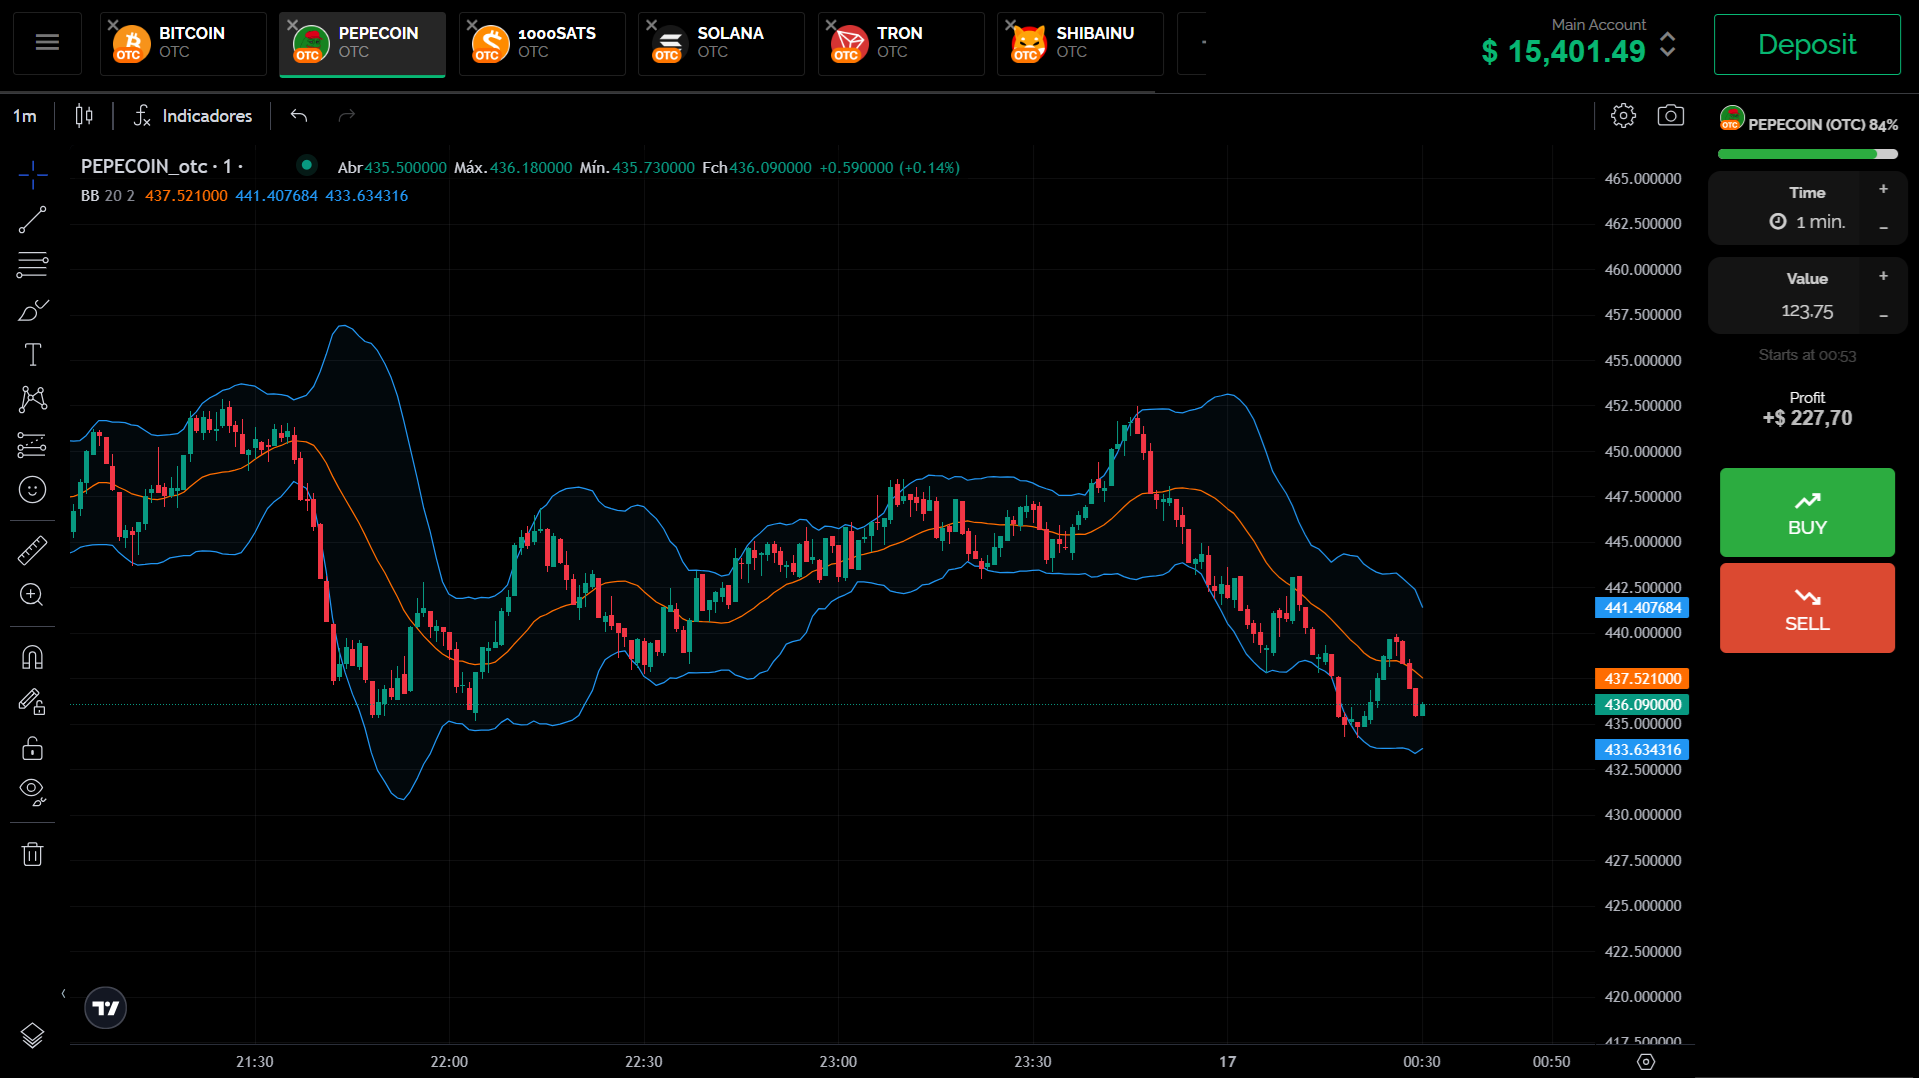Switch to the PEPECOIN OTC tab
This screenshot has height=1078, width=1919.
(x=362, y=43)
